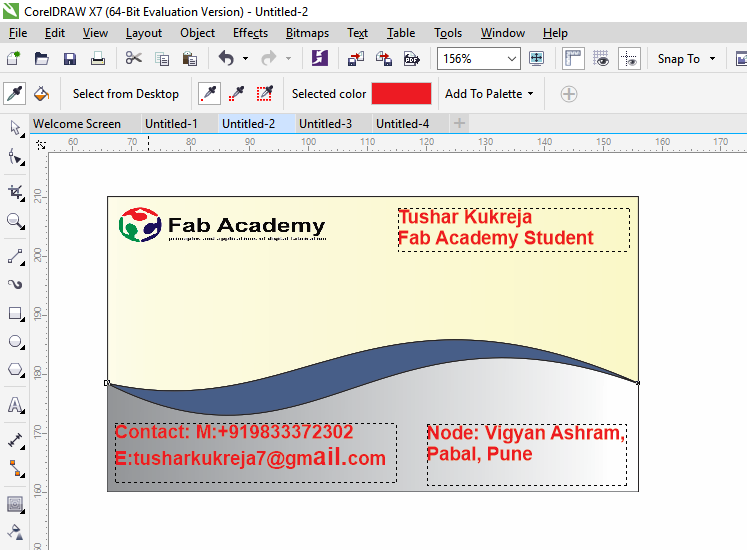Click the red Selected color swatch
The width and height of the screenshot is (747, 550).
pyautogui.click(x=401, y=93)
